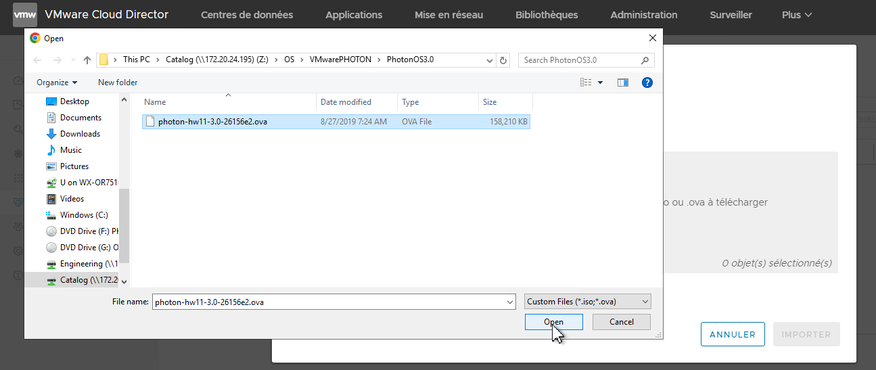This screenshot has height=370, width=876.
Task: Open the Administration menu
Action: pos(644,15)
